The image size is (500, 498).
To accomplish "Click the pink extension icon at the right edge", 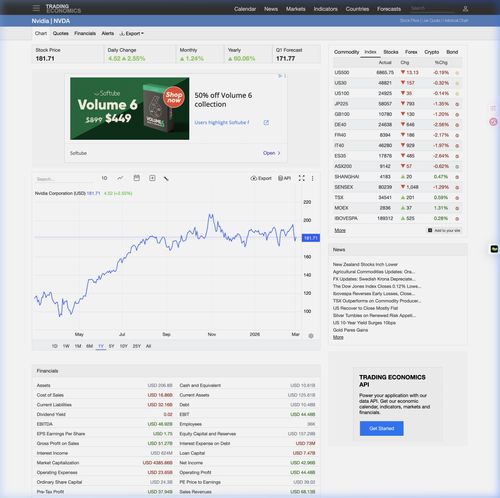I will click(x=493, y=122).
